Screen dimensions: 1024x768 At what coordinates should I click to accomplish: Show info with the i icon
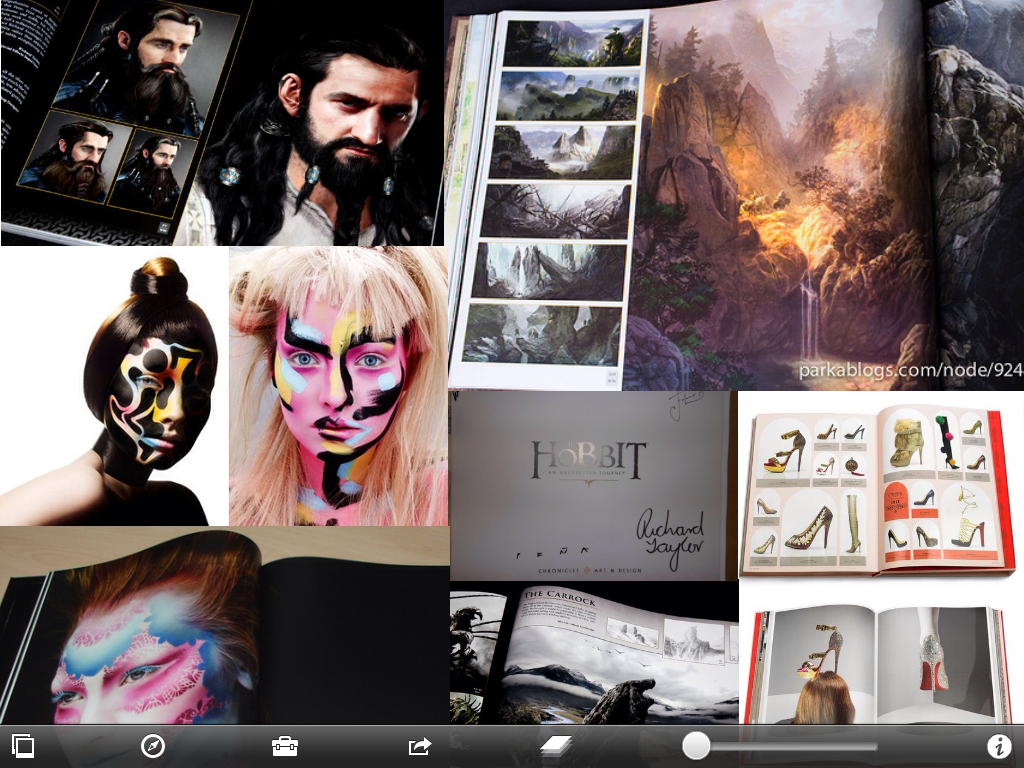pyautogui.click(x=999, y=746)
